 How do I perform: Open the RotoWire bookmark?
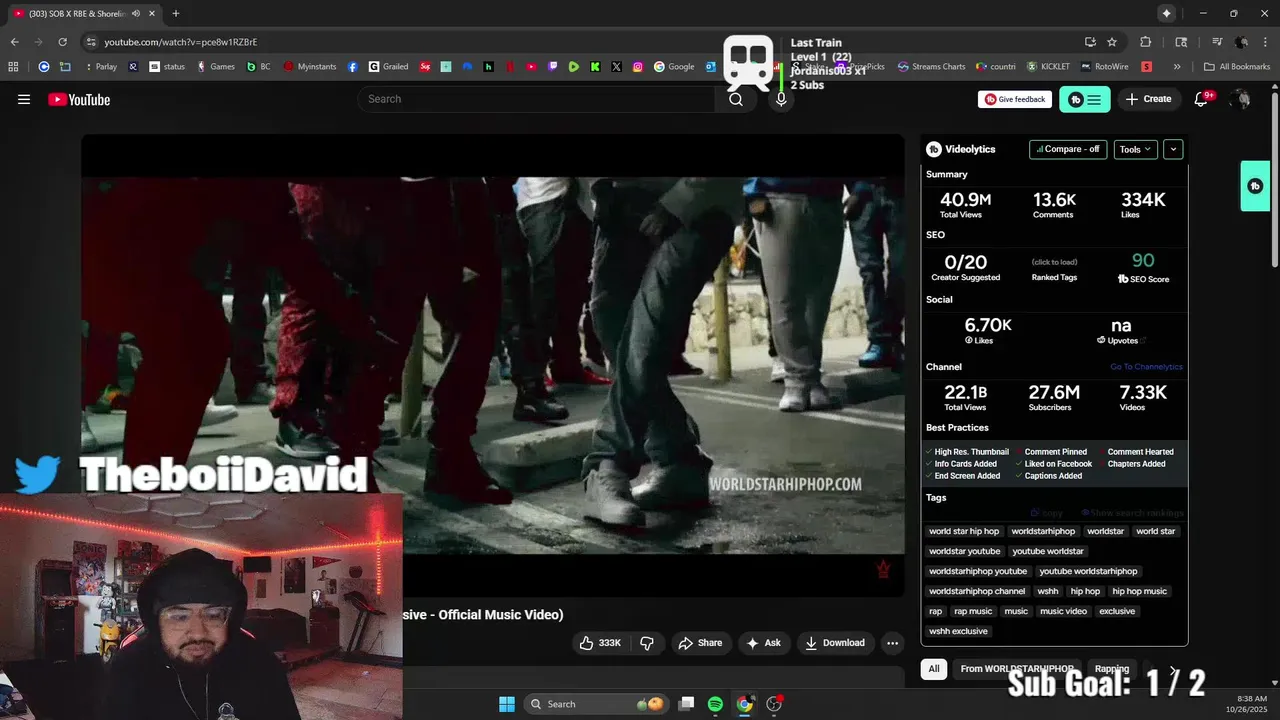click(1104, 67)
